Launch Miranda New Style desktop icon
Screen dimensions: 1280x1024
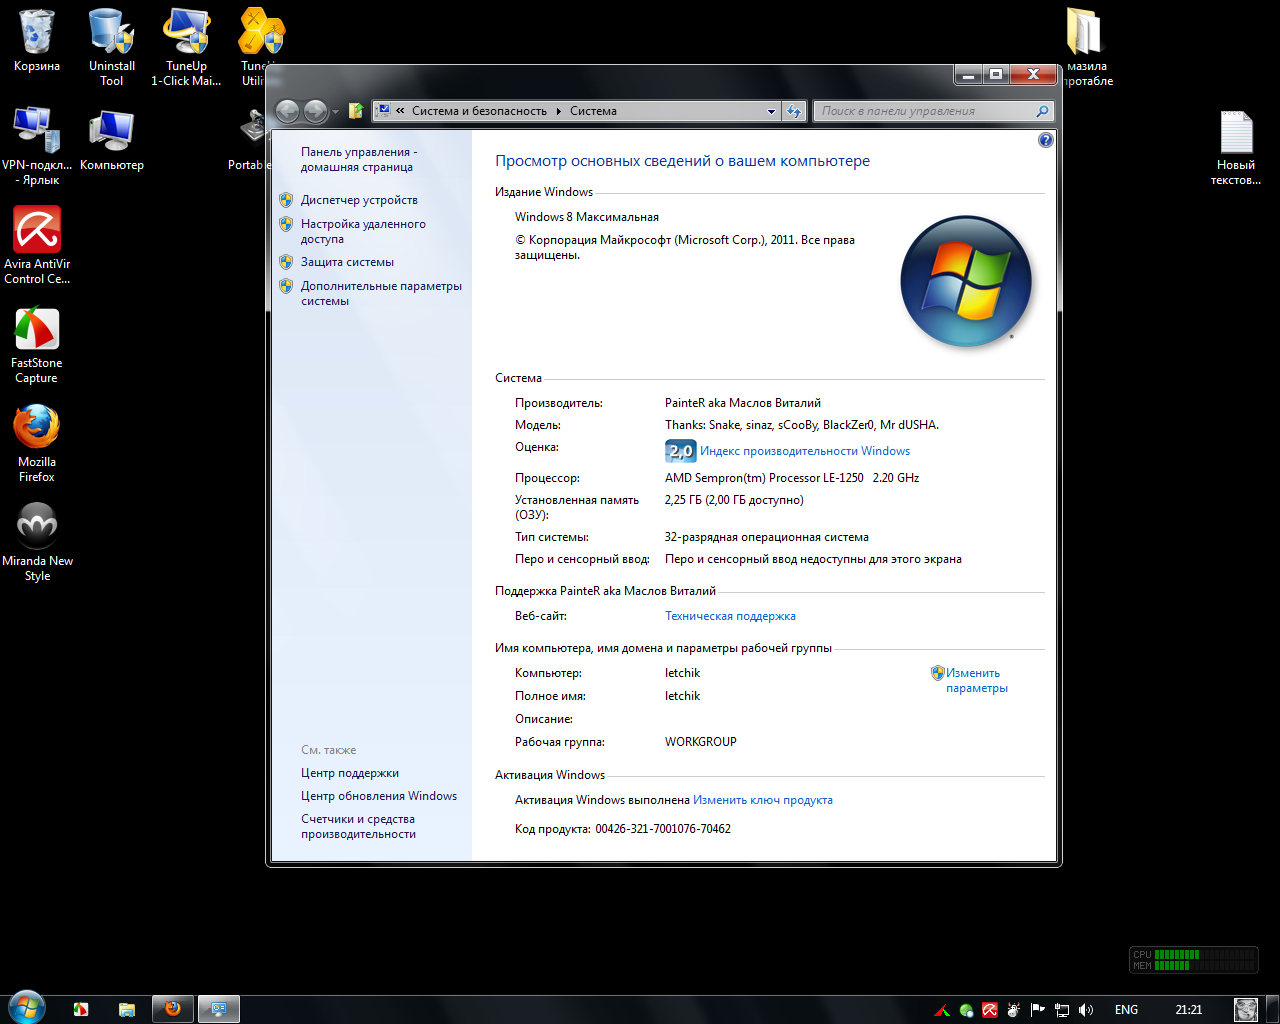click(37, 542)
